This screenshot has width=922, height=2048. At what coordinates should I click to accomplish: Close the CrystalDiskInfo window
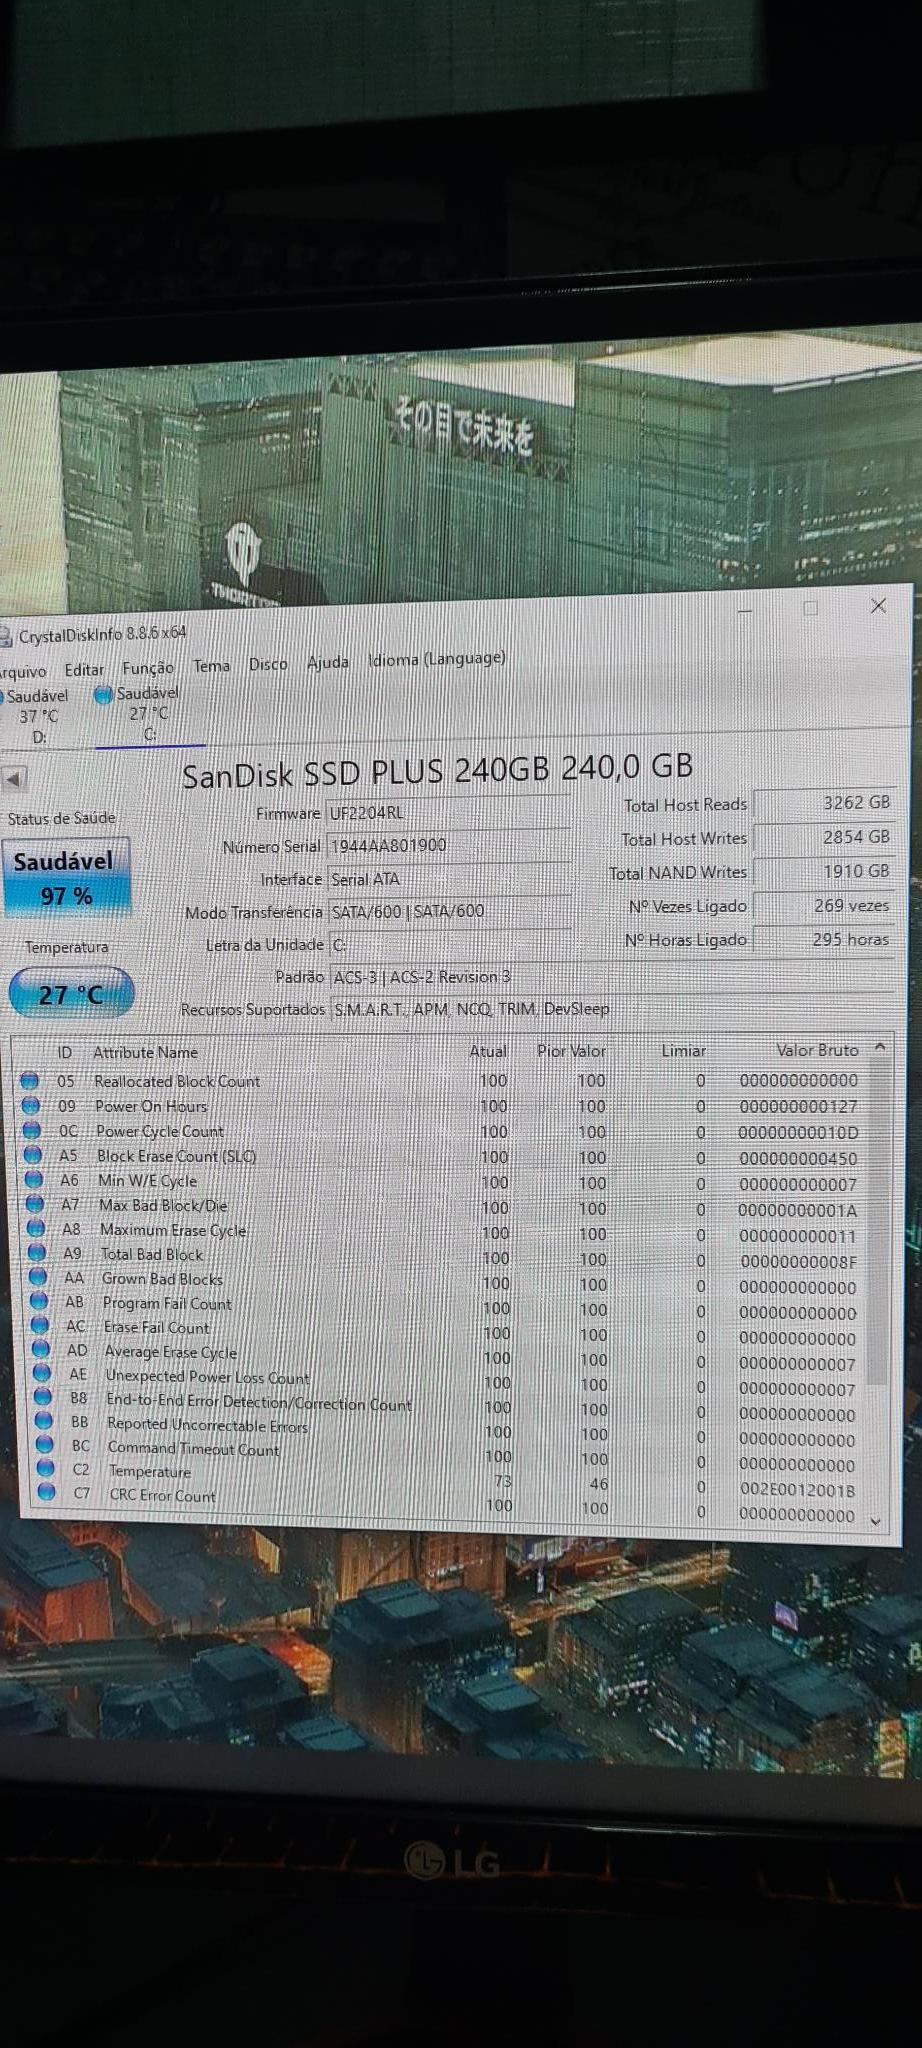point(878,606)
